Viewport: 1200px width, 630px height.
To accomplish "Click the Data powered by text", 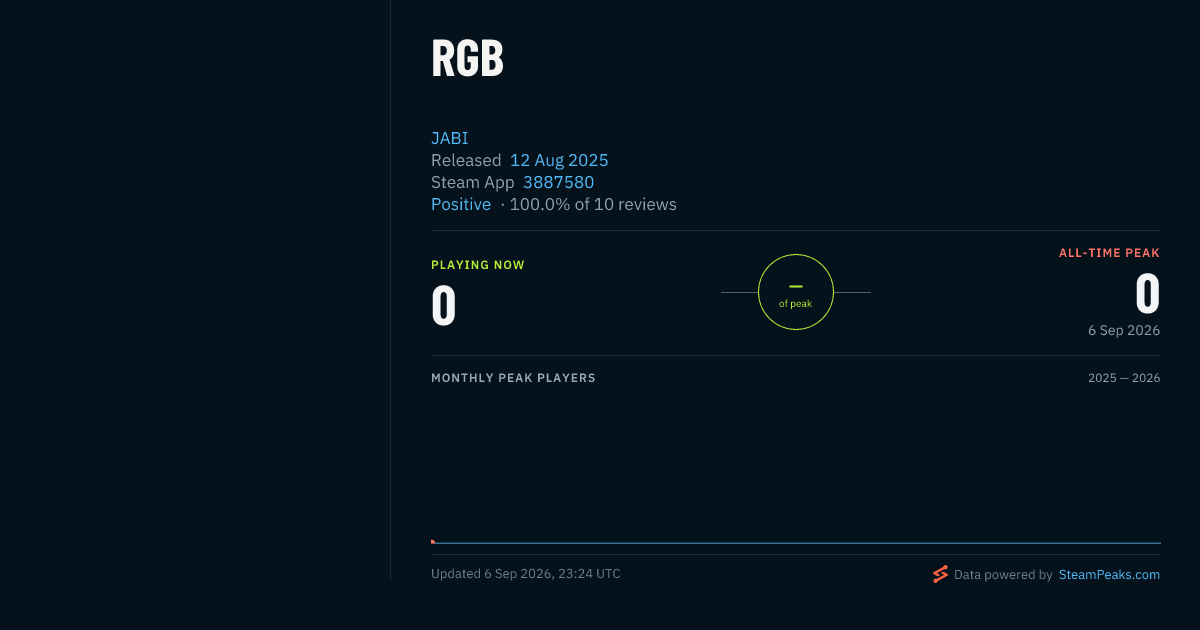I will click(1003, 575).
